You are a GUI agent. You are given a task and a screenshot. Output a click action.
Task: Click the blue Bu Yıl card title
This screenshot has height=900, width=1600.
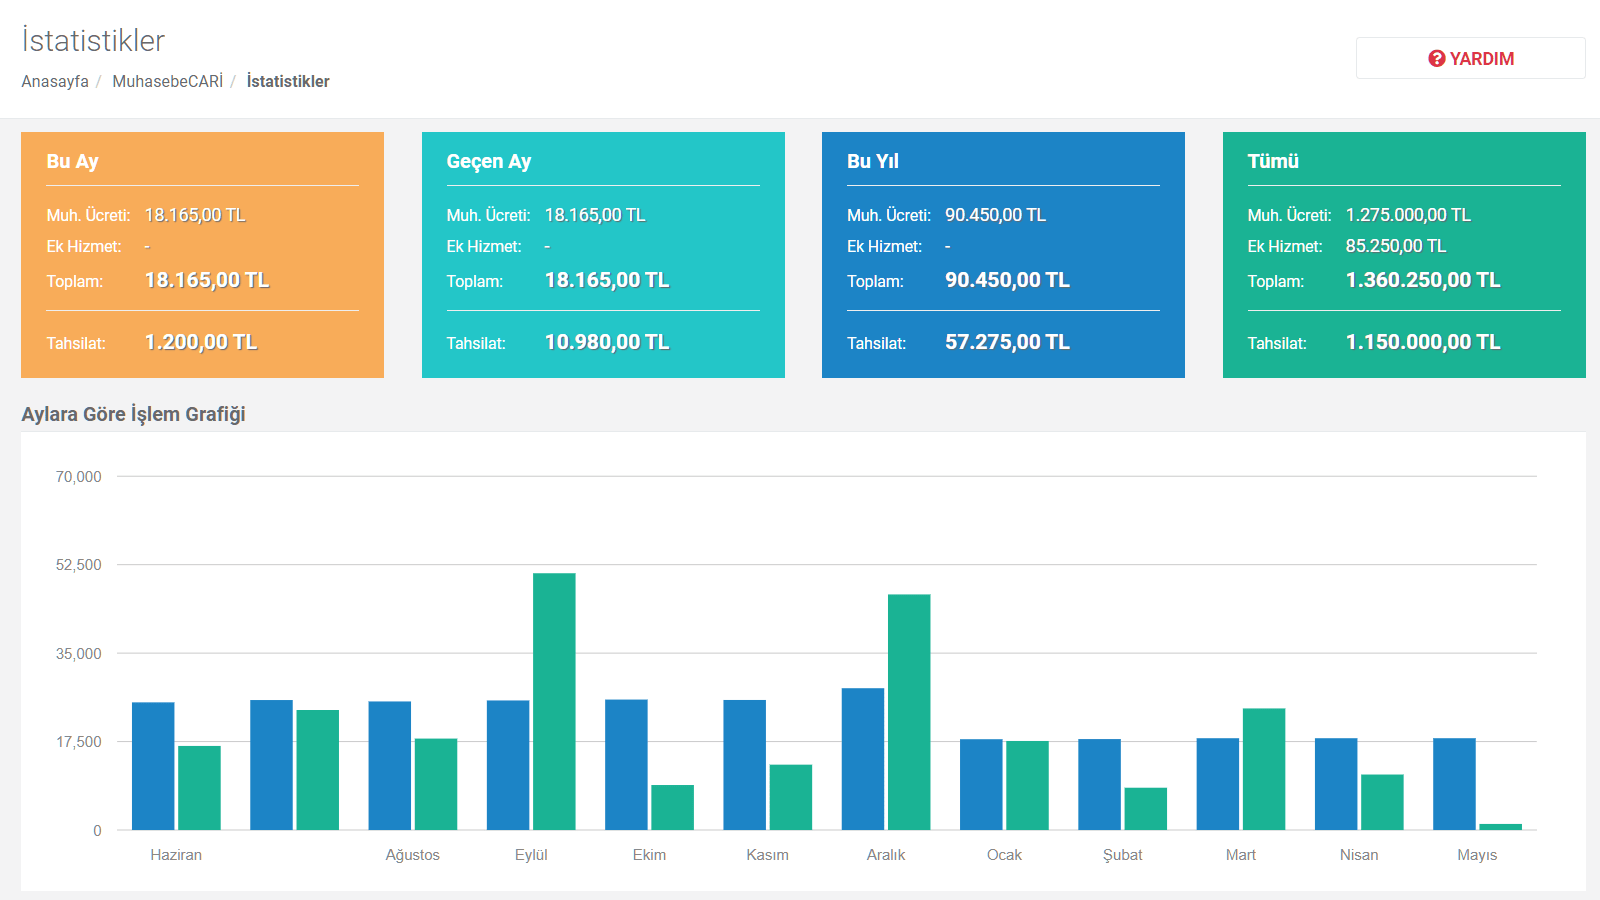(872, 161)
